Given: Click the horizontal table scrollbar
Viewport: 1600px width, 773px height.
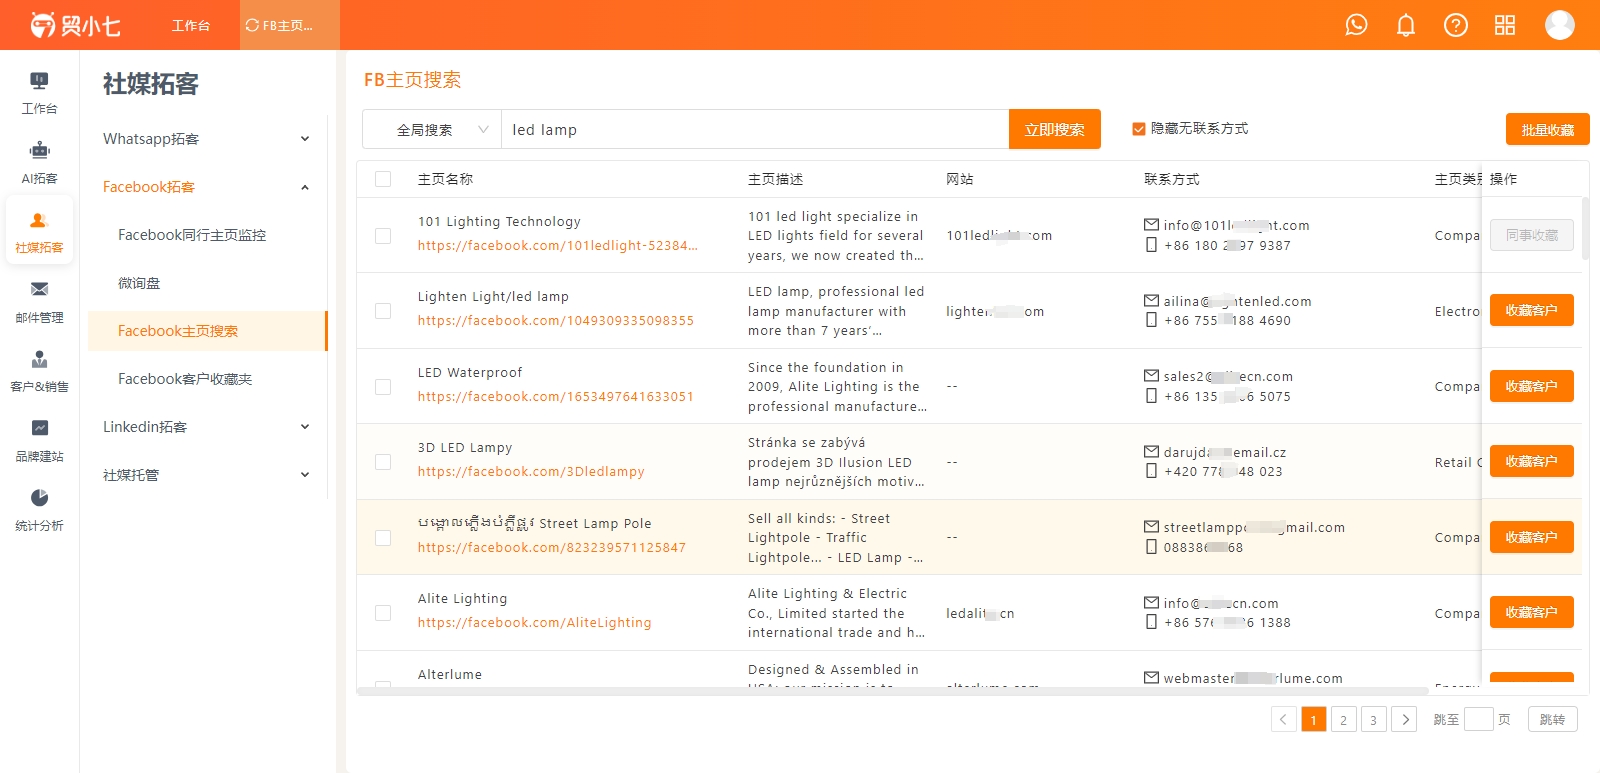Looking at the screenshot, I should pos(893,691).
